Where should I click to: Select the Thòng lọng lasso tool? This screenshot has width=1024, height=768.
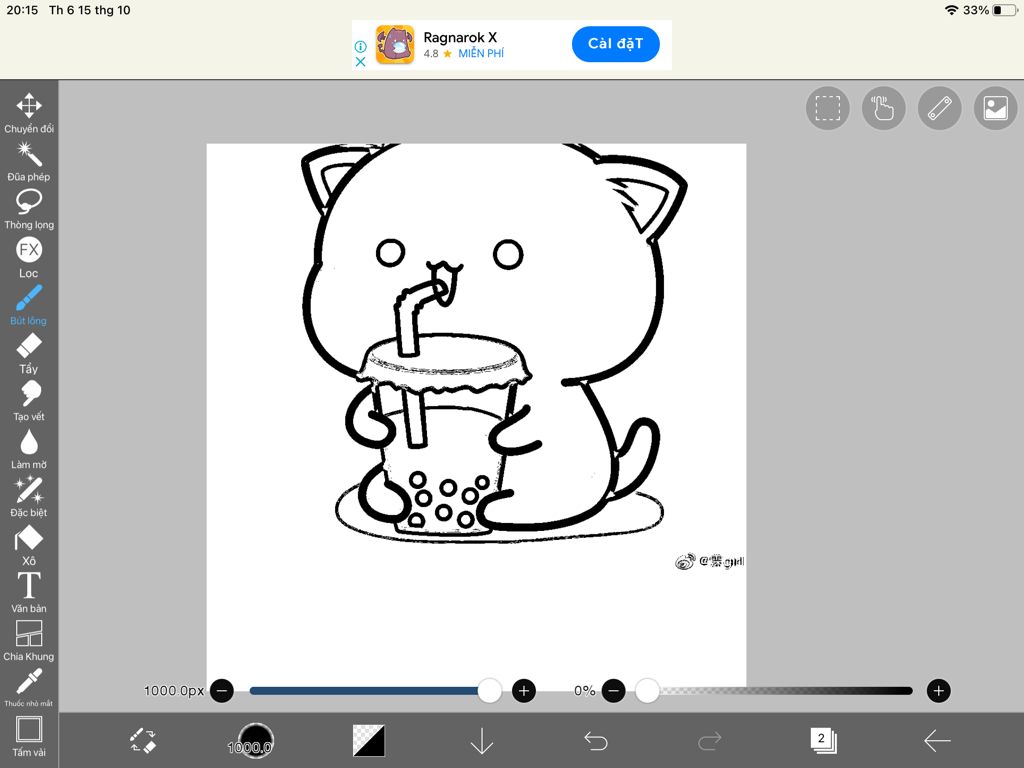pyautogui.click(x=29, y=209)
